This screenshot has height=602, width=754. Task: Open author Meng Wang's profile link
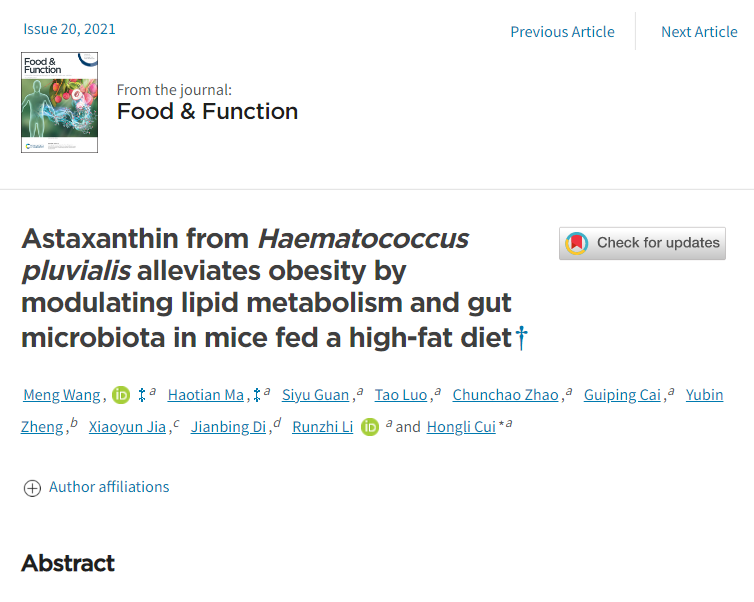(61, 395)
